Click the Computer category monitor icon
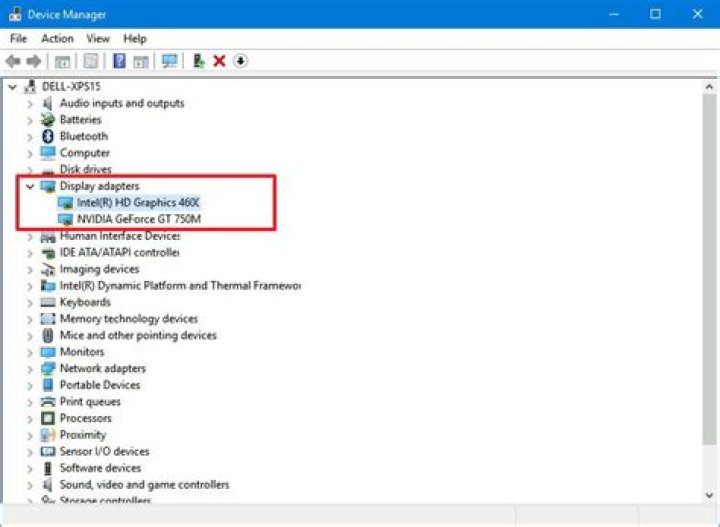The image size is (720, 527). (x=48, y=152)
